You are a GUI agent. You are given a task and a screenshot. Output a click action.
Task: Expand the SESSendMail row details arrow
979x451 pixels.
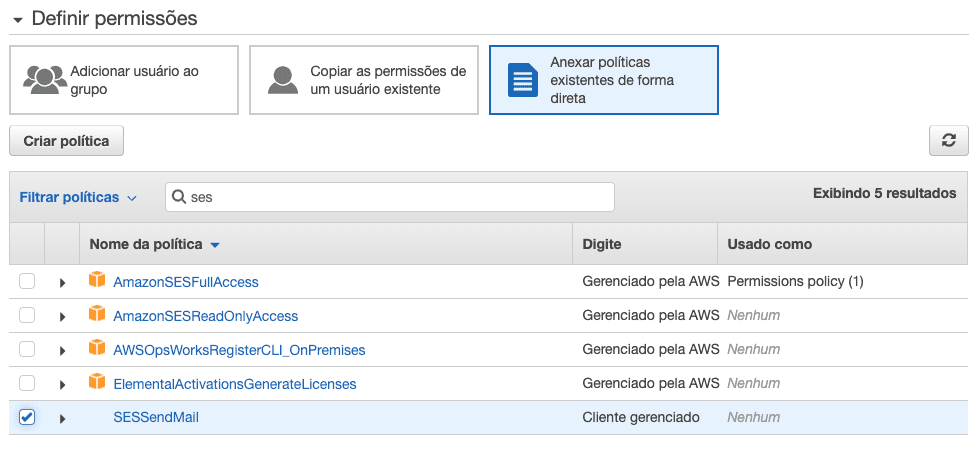pos(62,418)
